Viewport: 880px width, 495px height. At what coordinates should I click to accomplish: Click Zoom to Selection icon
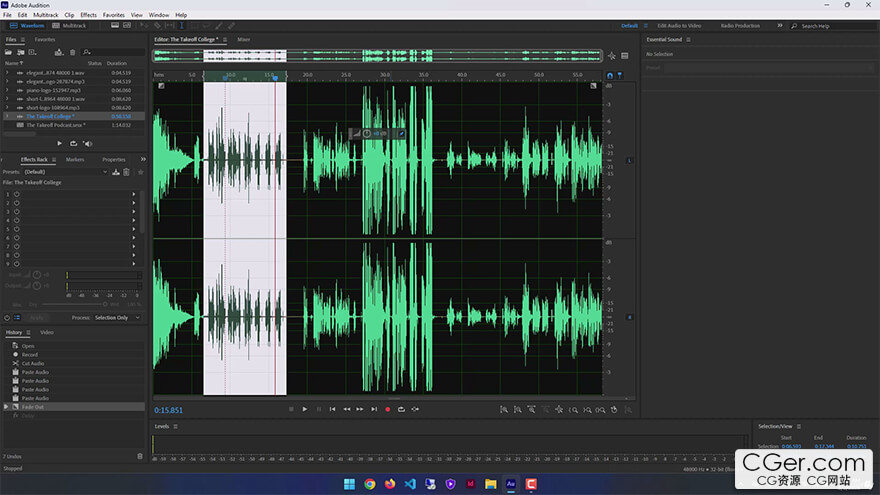[601, 410]
